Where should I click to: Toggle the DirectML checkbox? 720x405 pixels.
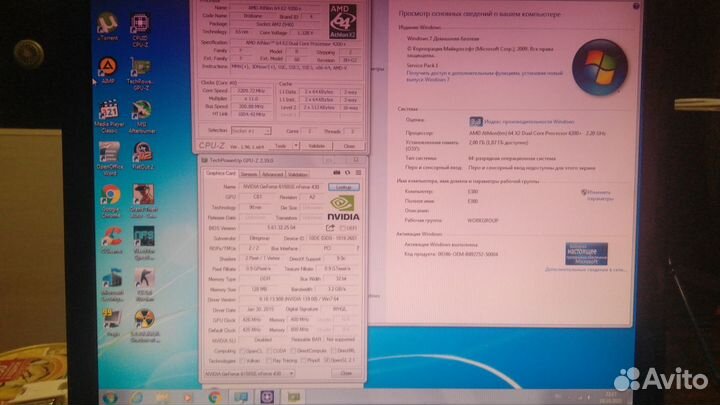[x=333, y=351]
